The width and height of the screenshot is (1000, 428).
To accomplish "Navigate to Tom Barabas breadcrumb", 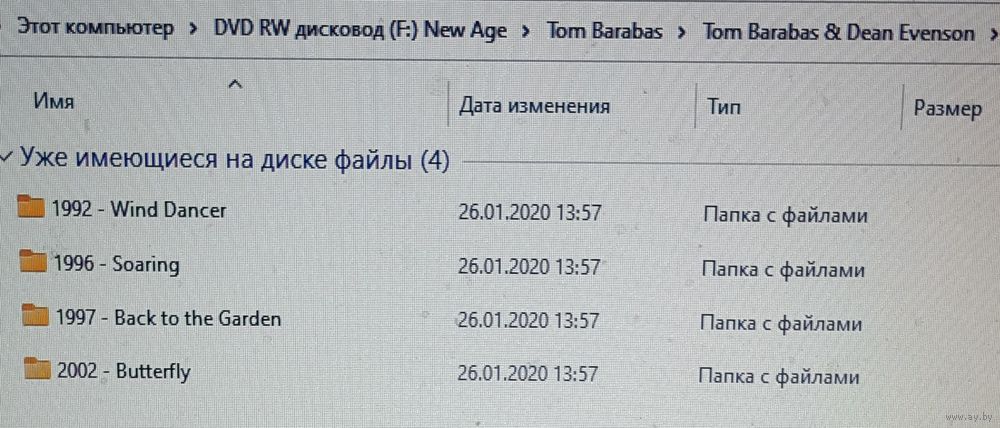I will (x=605, y=31).
